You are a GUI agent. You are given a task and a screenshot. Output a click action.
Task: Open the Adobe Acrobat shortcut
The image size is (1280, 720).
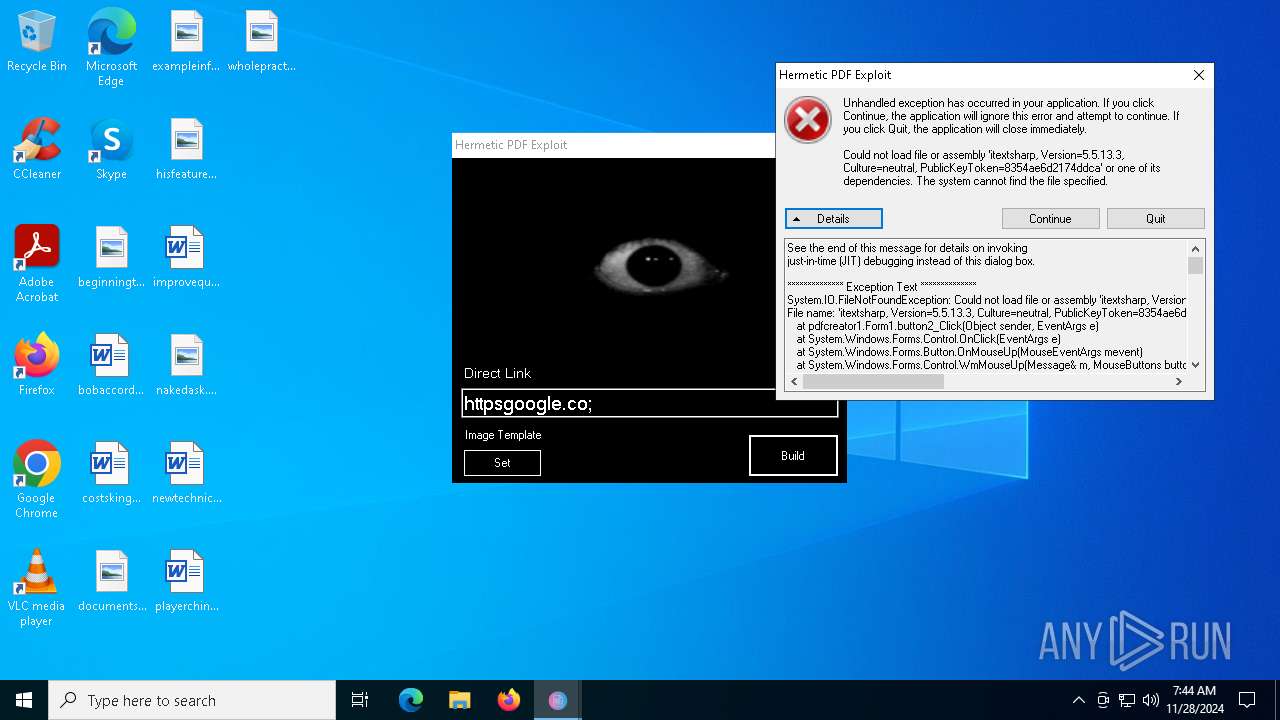click(37, 264)
